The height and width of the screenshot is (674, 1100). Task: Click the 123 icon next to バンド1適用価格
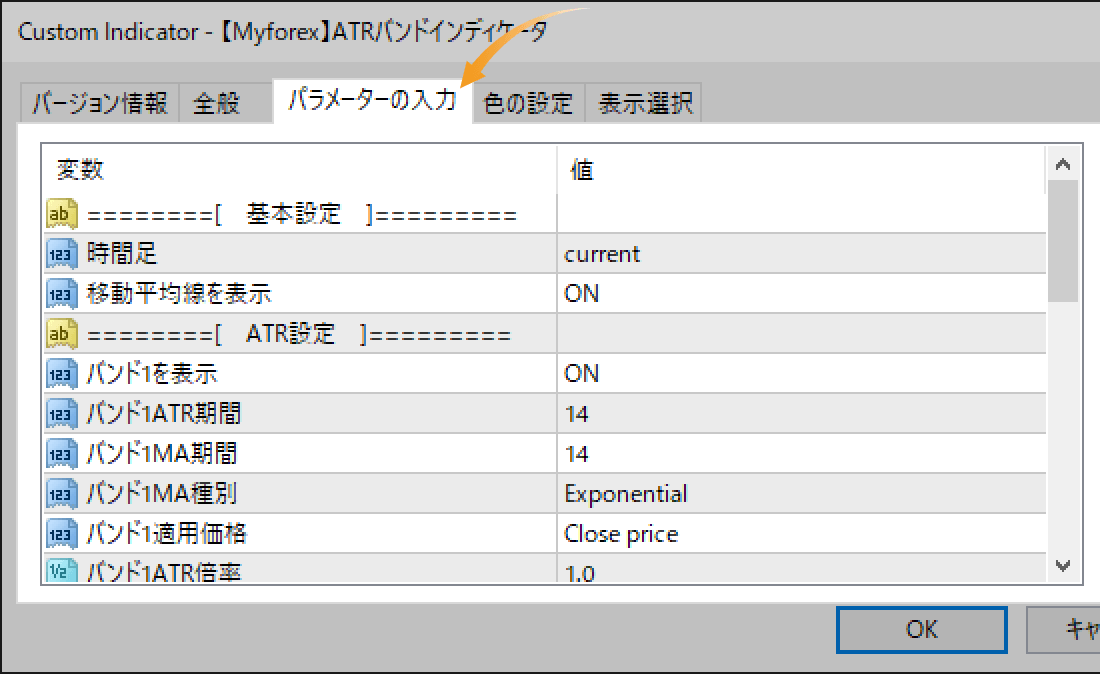55,533
